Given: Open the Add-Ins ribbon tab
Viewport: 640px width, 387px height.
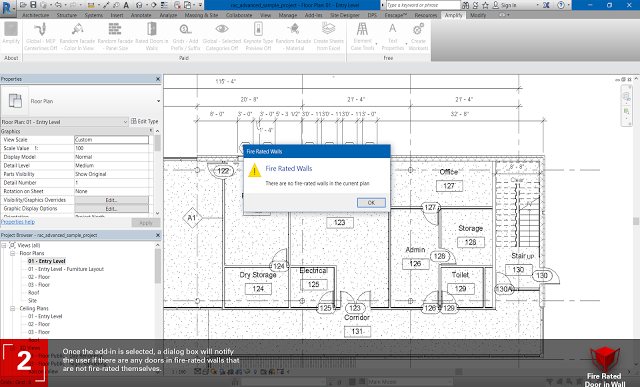Looking at the screenshot, I should 313,15.
